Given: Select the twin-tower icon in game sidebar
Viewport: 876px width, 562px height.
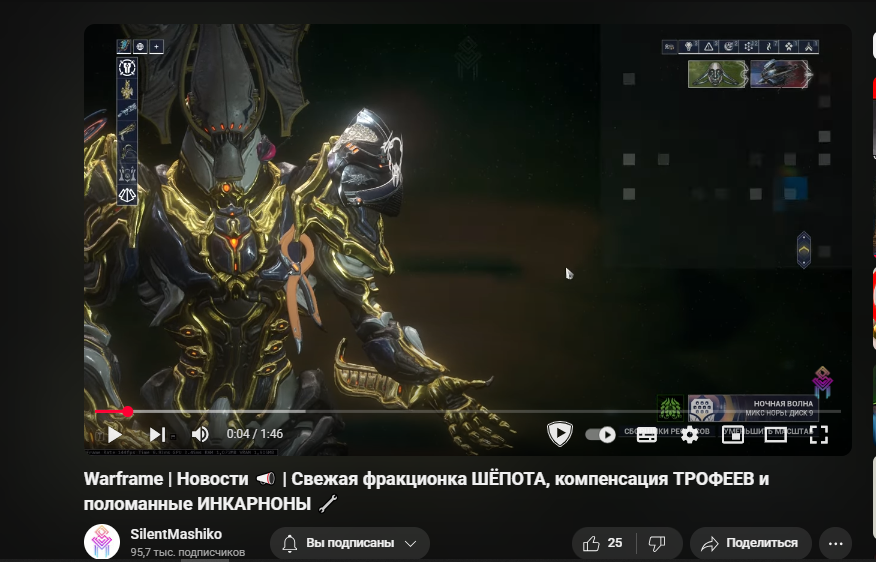Looking at the screenshot, I should 127,174.
